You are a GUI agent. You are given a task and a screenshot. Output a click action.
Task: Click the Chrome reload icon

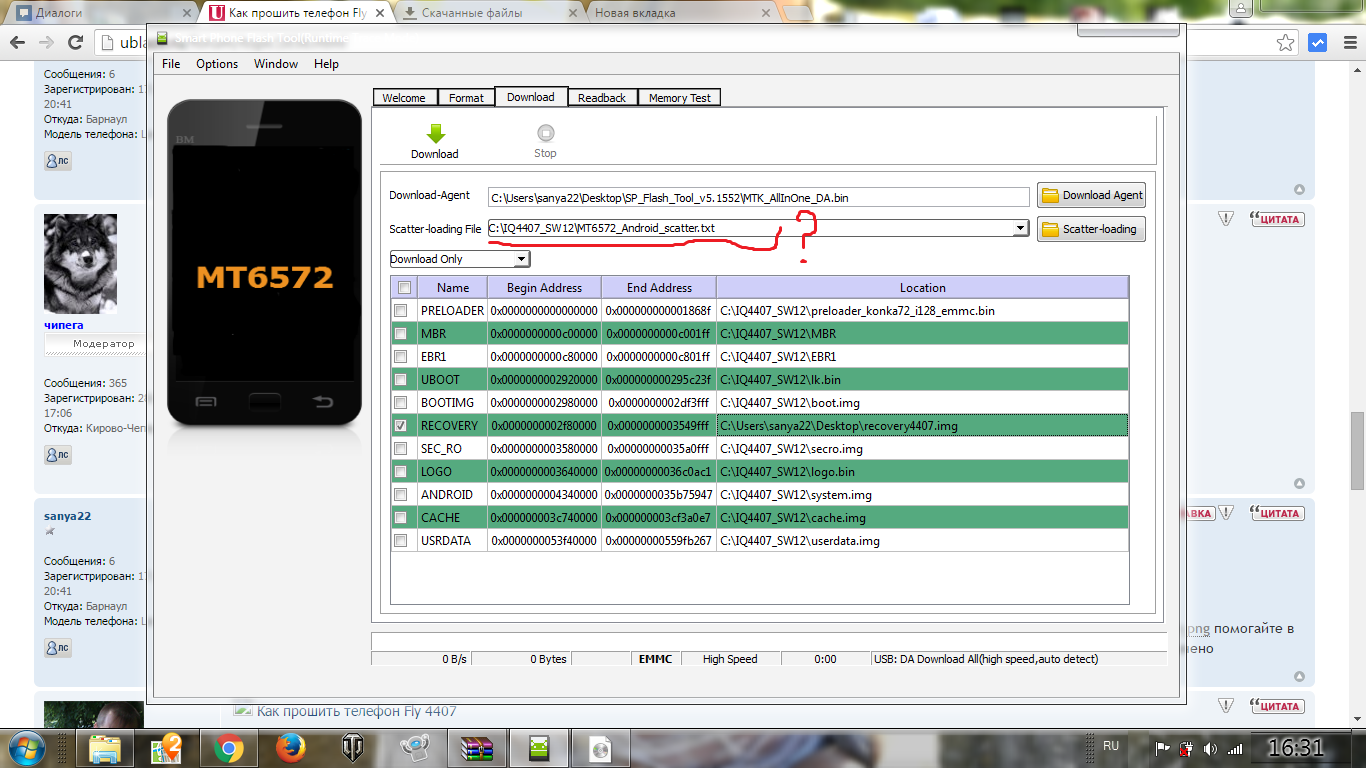(75, 43)
